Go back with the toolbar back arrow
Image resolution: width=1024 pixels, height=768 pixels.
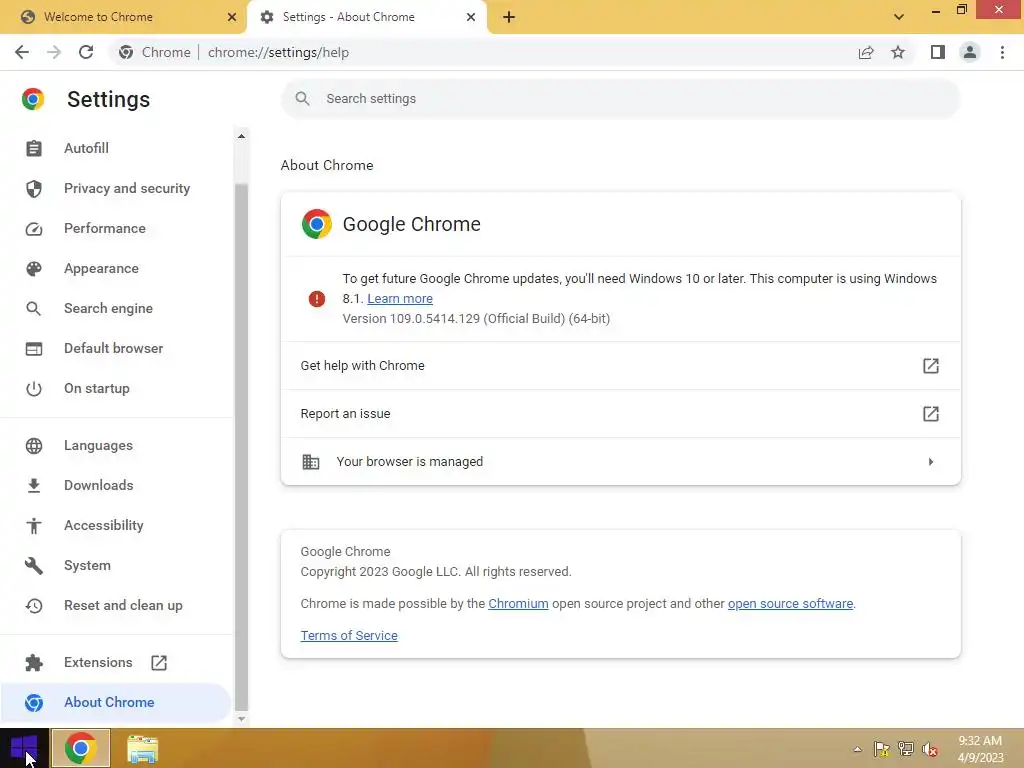(x=22, y=52)
